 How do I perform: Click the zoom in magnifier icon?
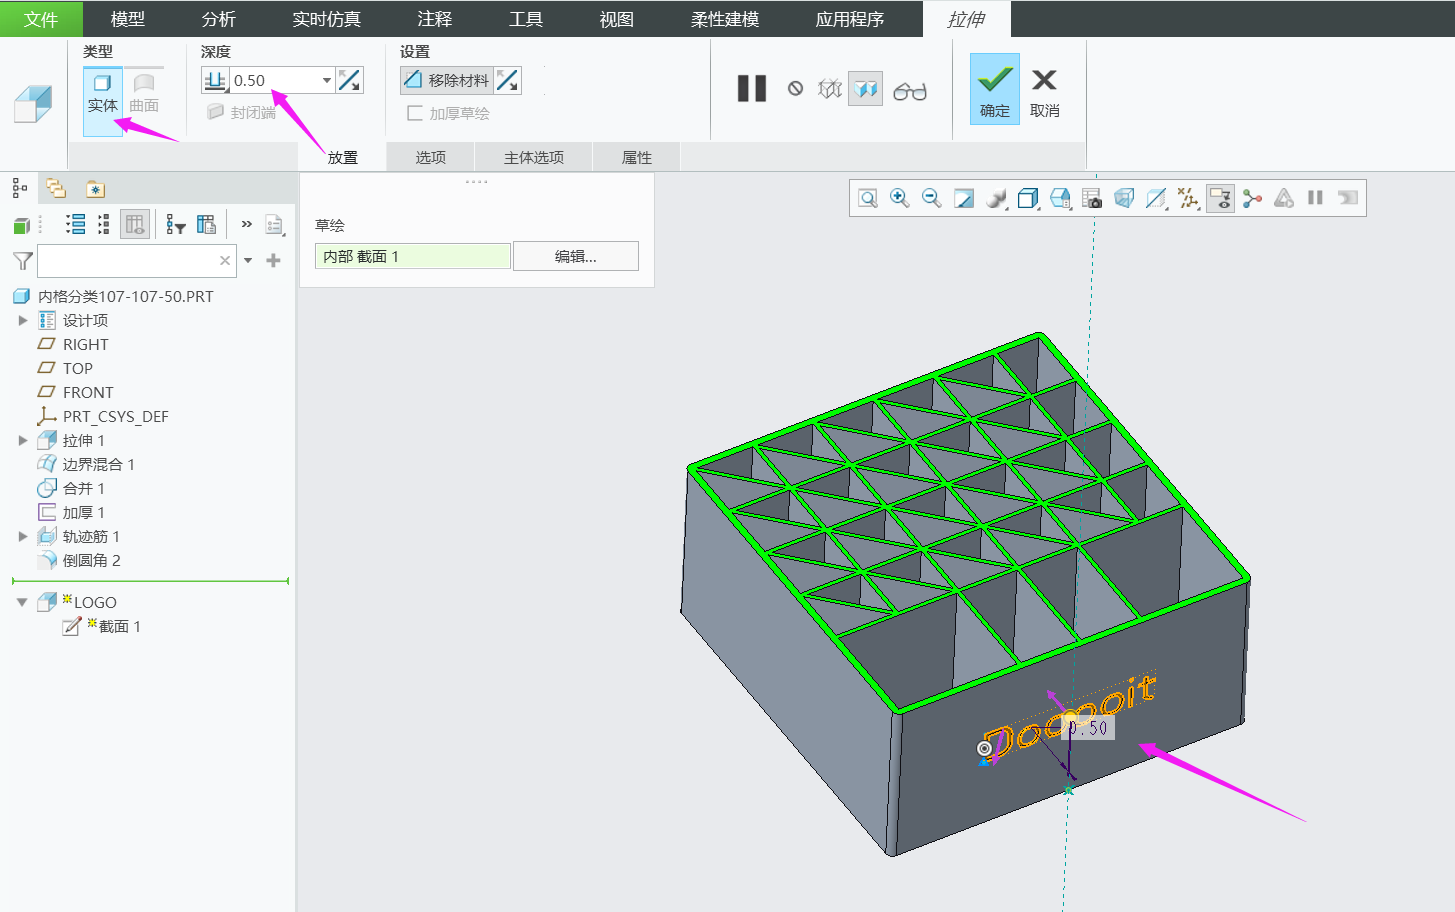(899, 198)
